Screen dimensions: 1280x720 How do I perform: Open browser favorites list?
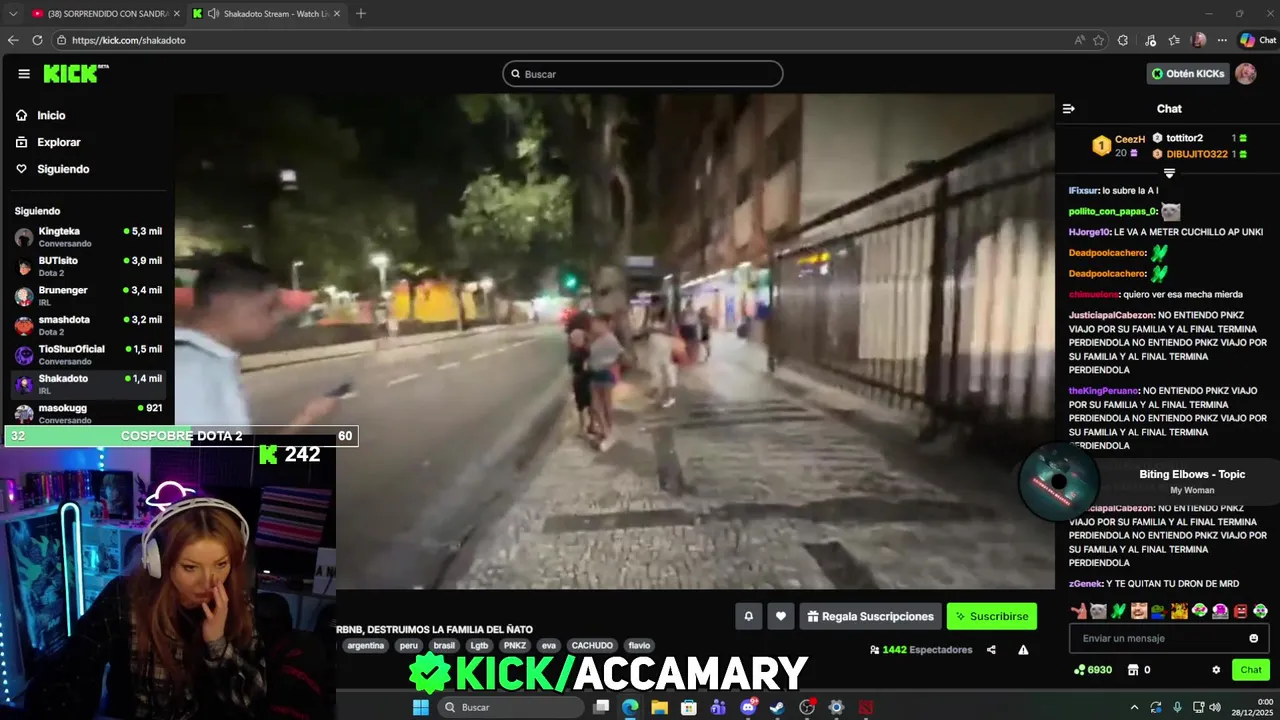point(1174,40)
